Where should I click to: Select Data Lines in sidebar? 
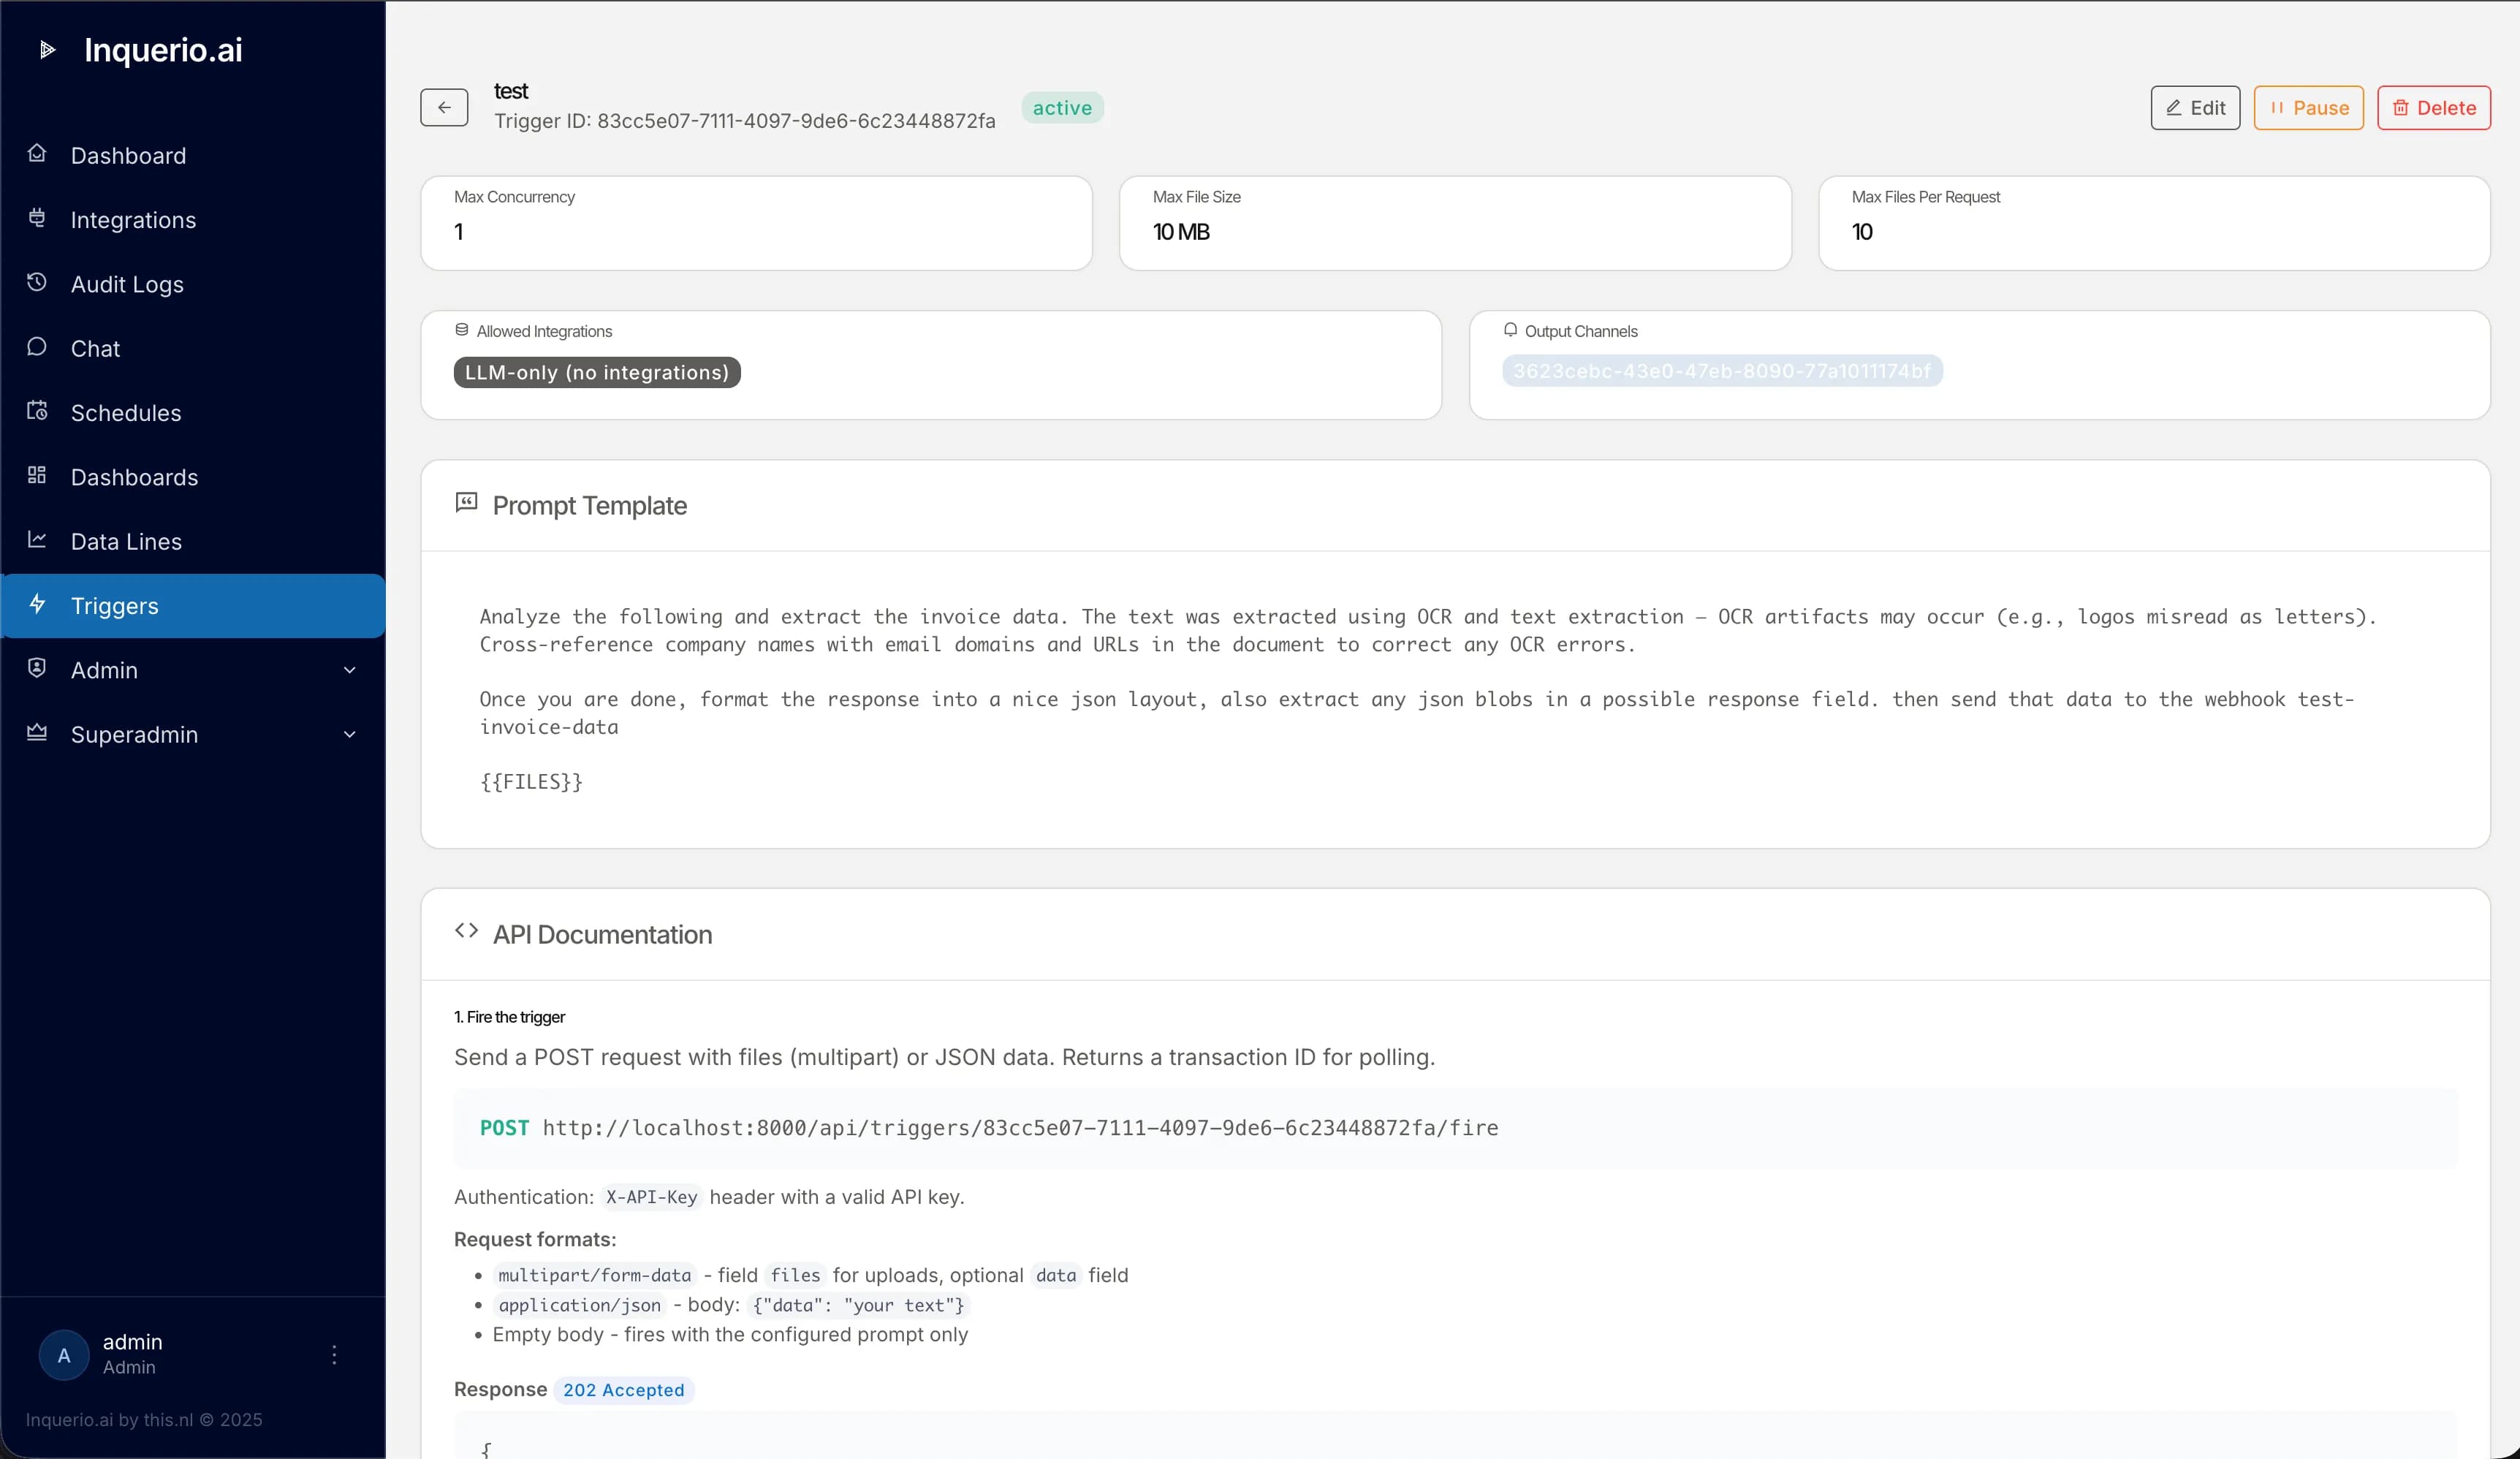coord(193,541)
